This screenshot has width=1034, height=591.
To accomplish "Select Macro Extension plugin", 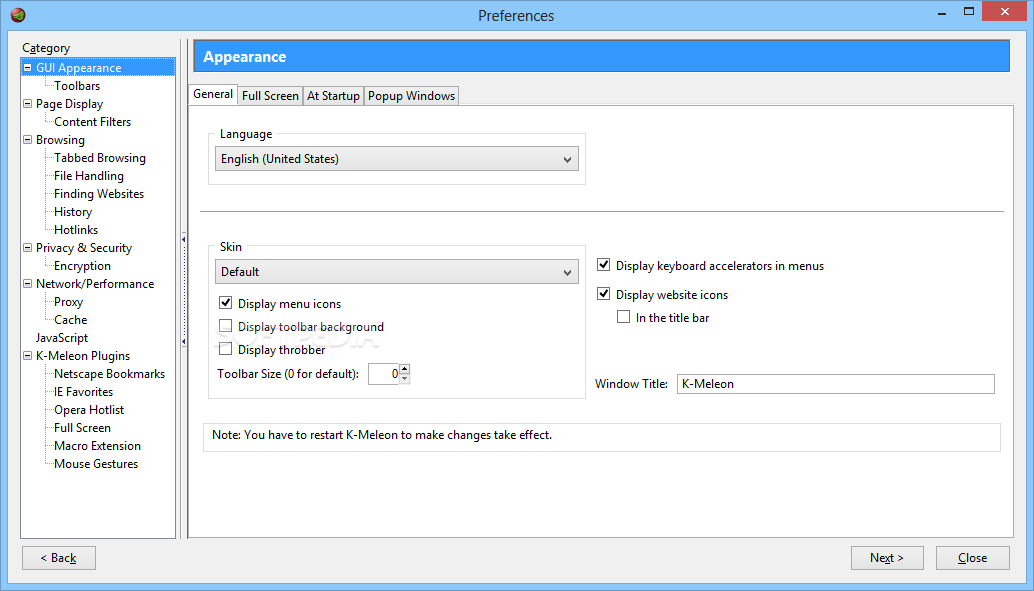I will 98,446.
